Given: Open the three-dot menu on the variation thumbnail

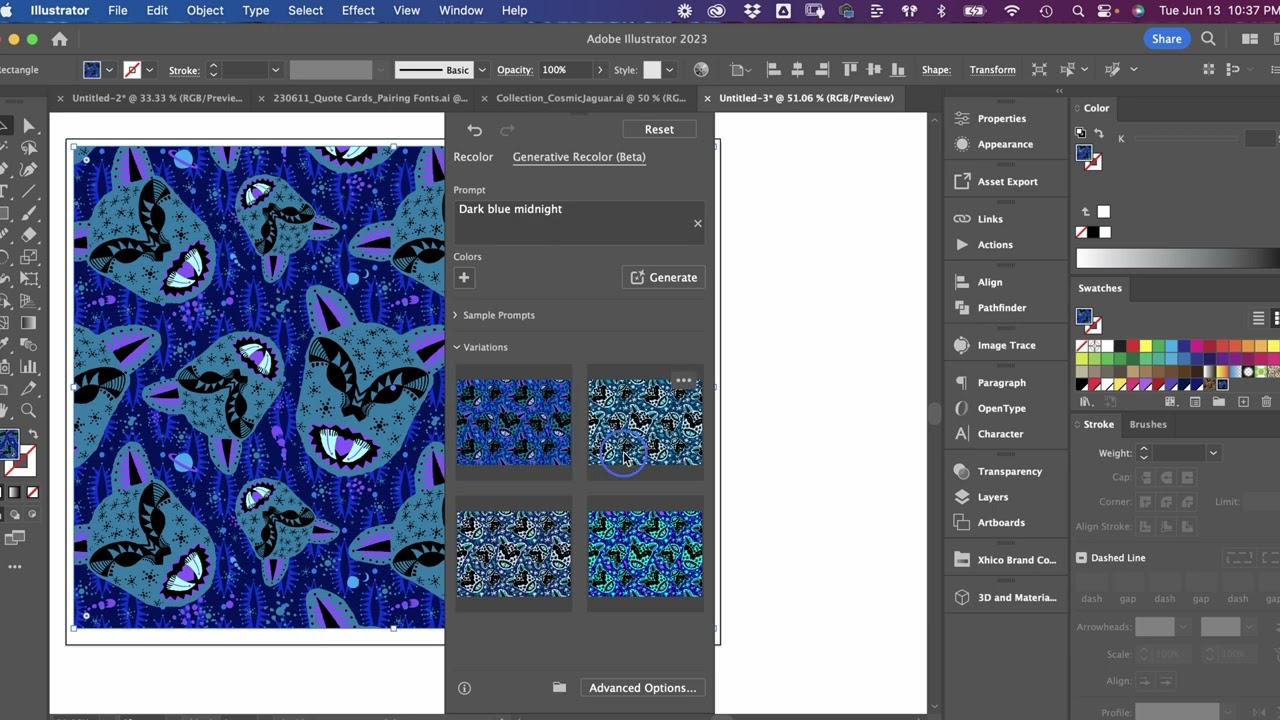Looking at the screenshot, I should (683, 381).
